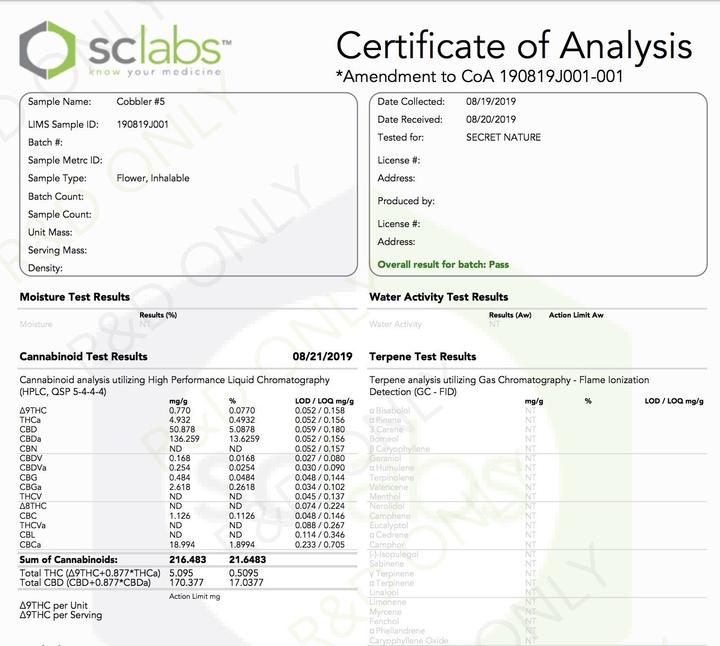Click CBD percent value '5.0878'
The image size is (720, 646).
(242, 429)
